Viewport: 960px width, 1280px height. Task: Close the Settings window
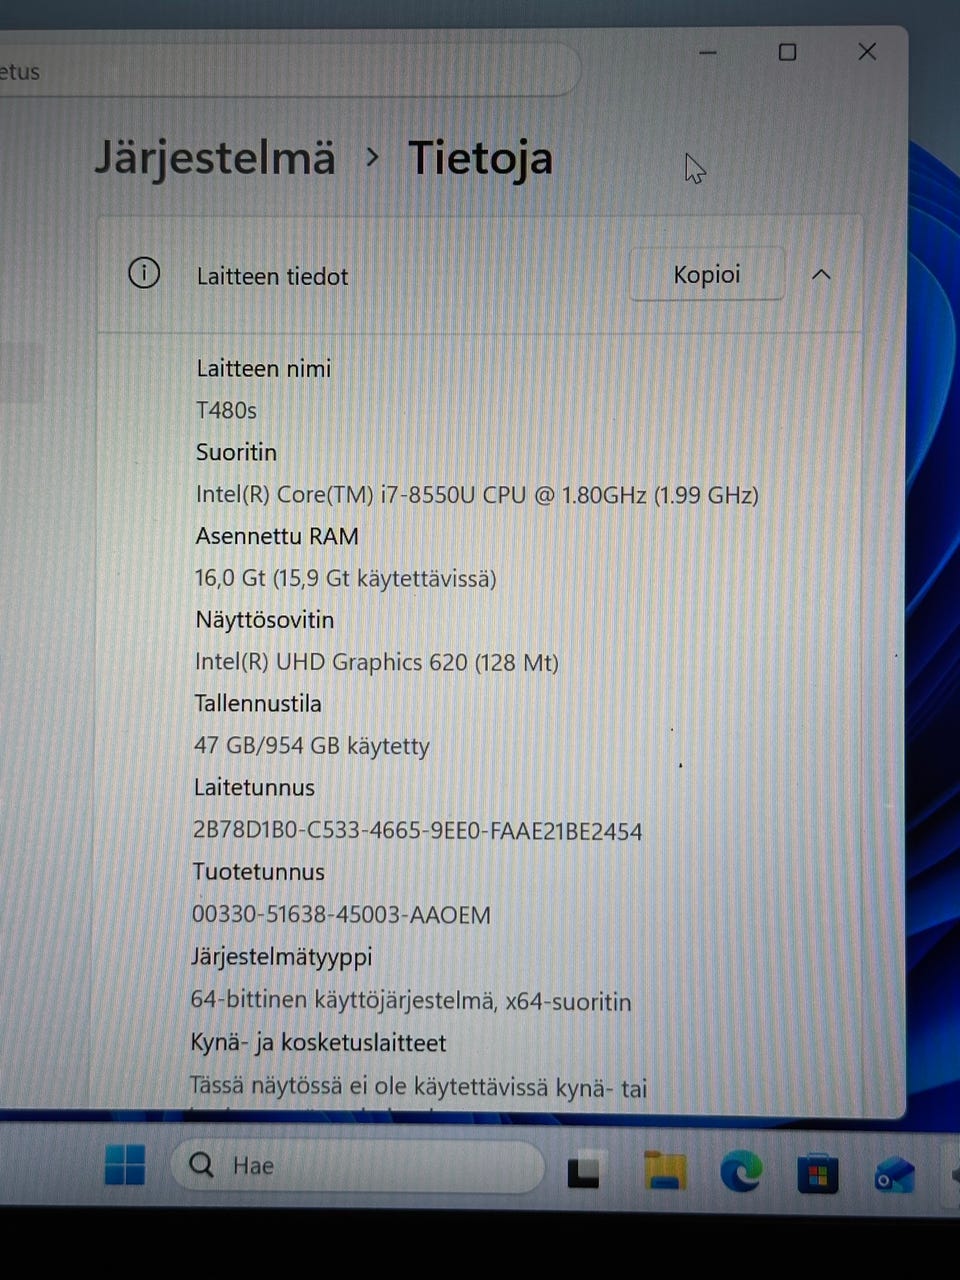[x=868, y=52]
